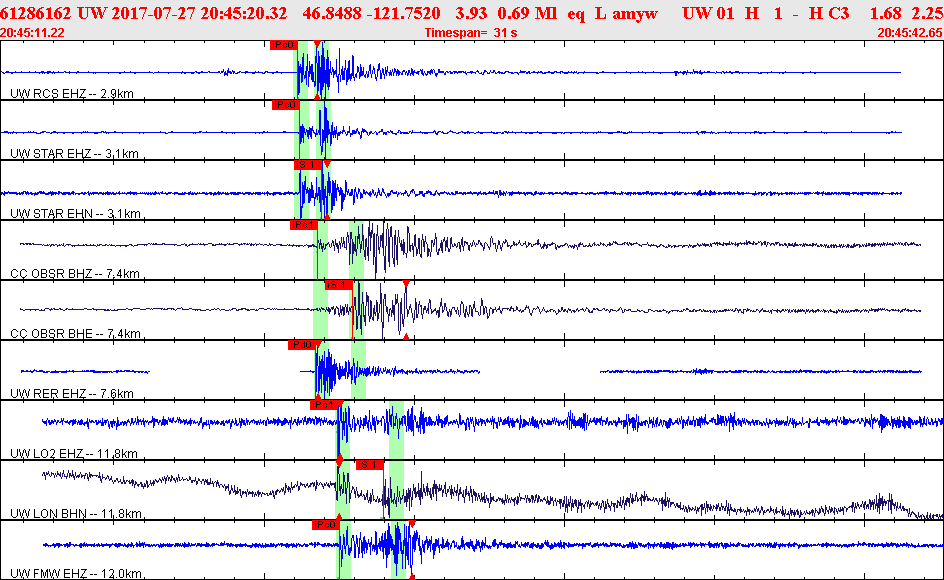Viewport: 944px width, 580px height.
Task: Click the 'L amyw' text in header
Action: [626, 14]
